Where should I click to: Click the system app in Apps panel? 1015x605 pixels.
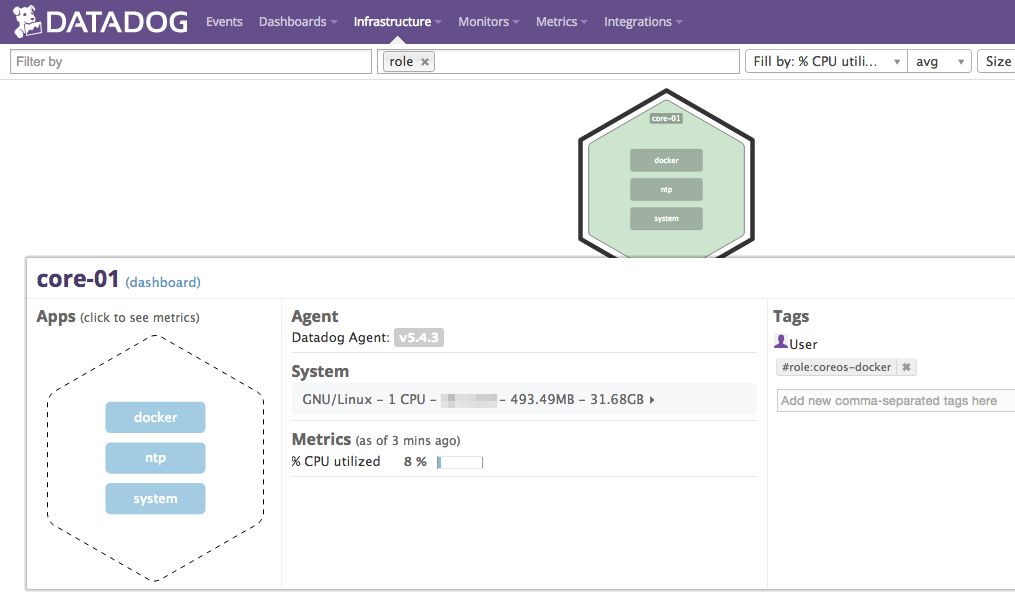155,499
